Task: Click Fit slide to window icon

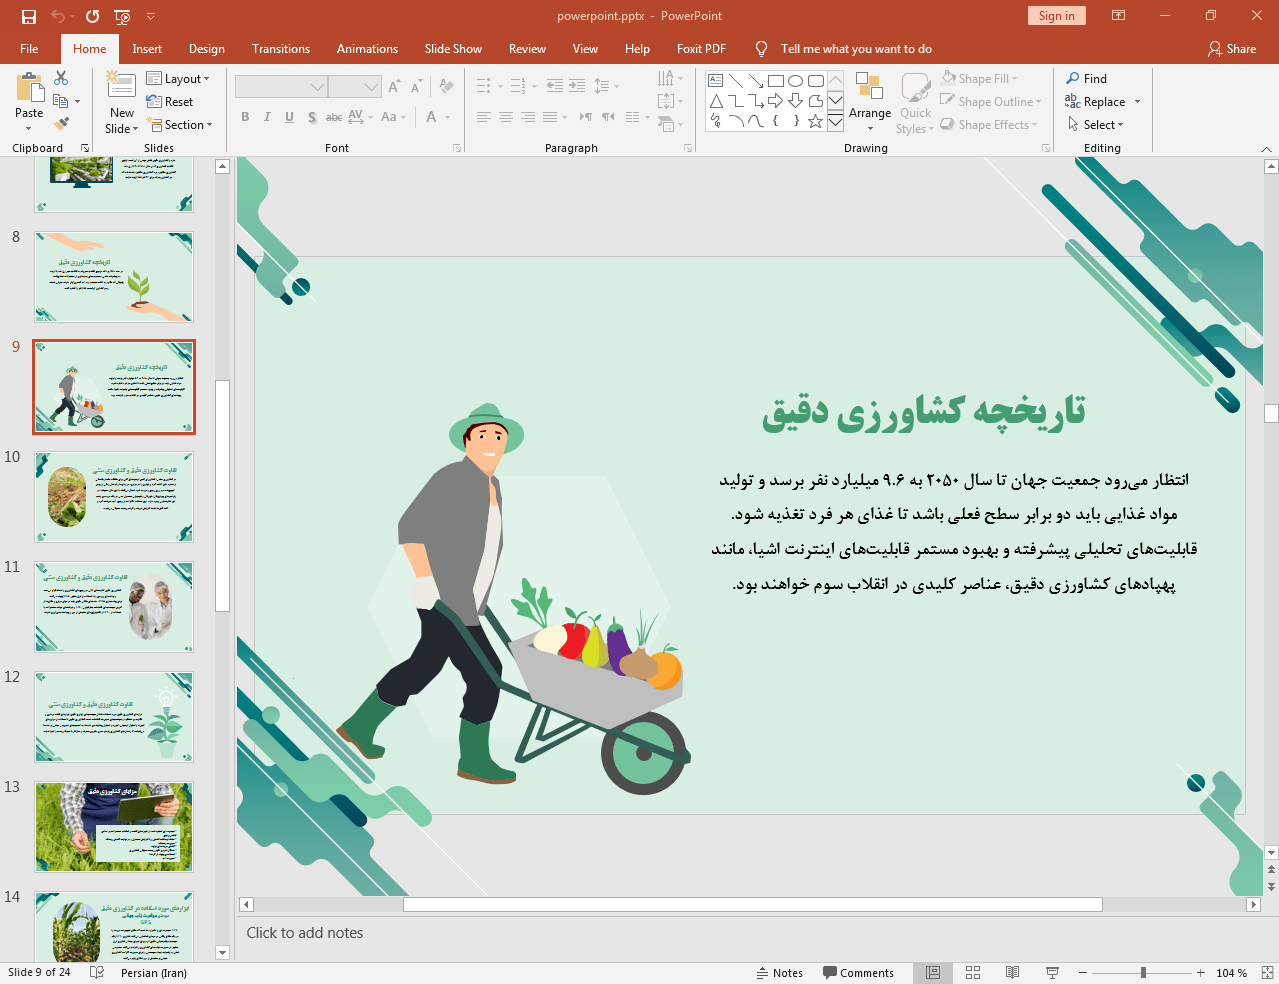Action: pos(1266,973)
